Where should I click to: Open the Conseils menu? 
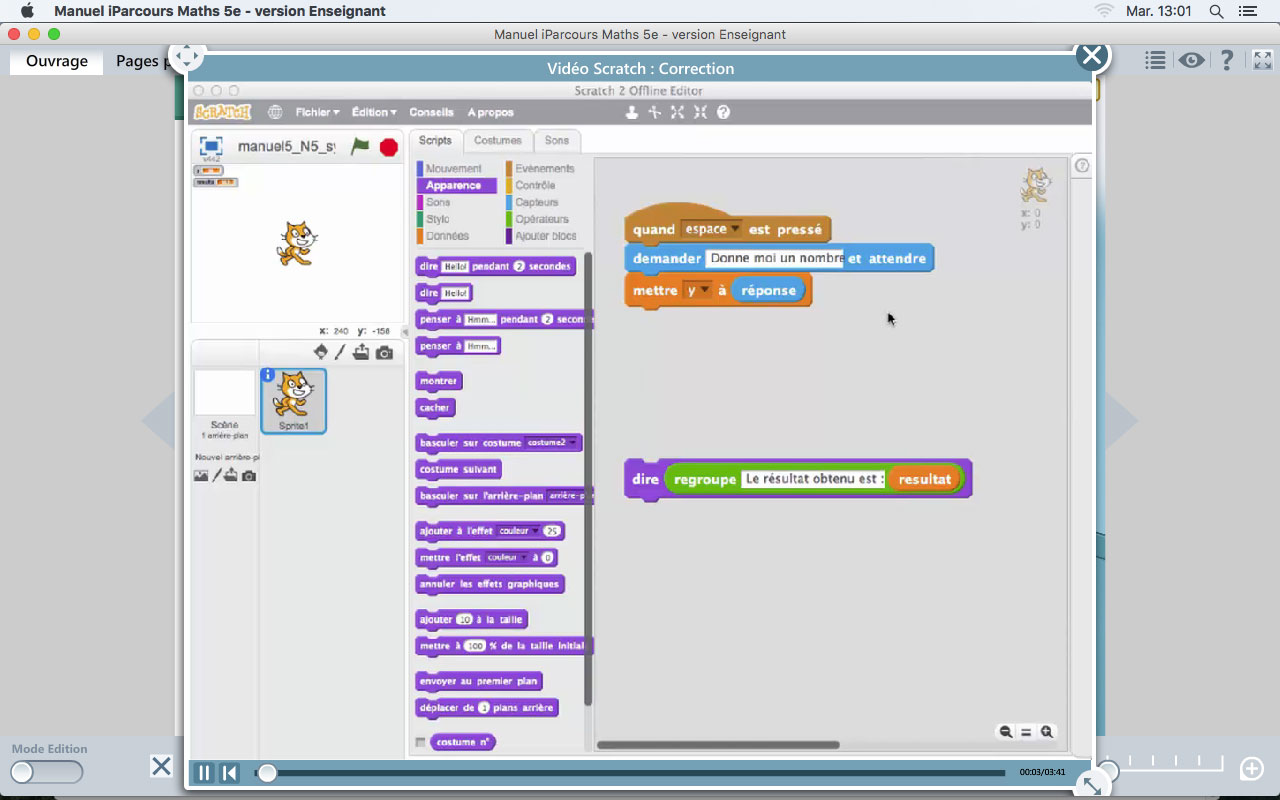point(431,112)
